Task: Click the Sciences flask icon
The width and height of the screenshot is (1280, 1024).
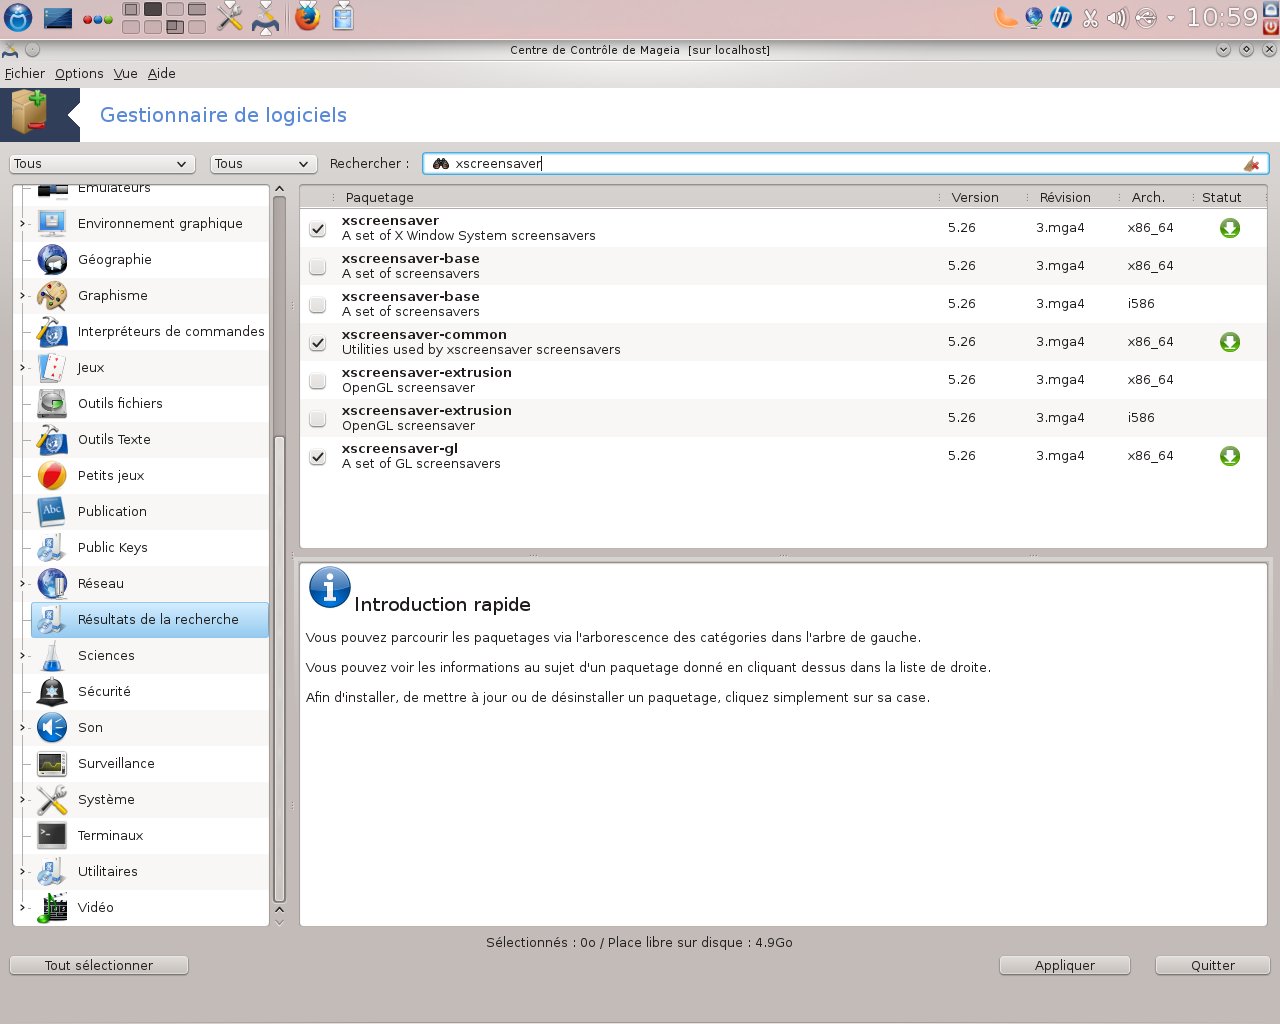Action: tap(52, 656)
